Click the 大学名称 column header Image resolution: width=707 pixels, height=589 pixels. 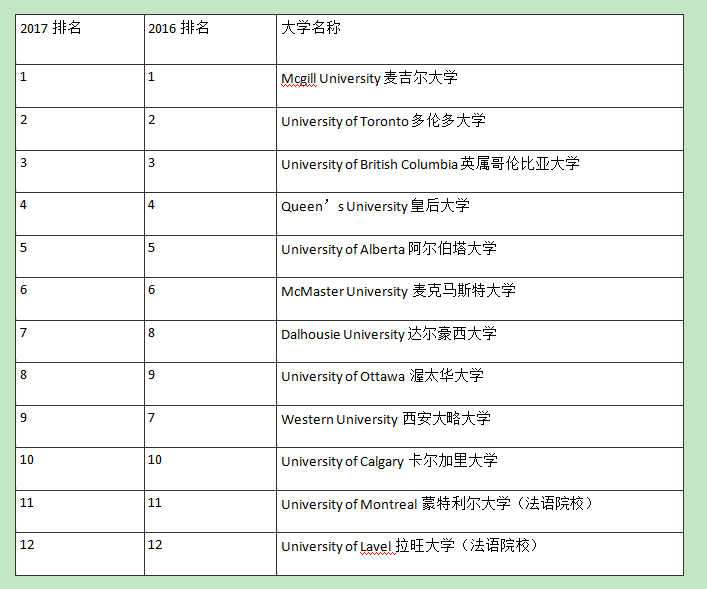(311, 28)
